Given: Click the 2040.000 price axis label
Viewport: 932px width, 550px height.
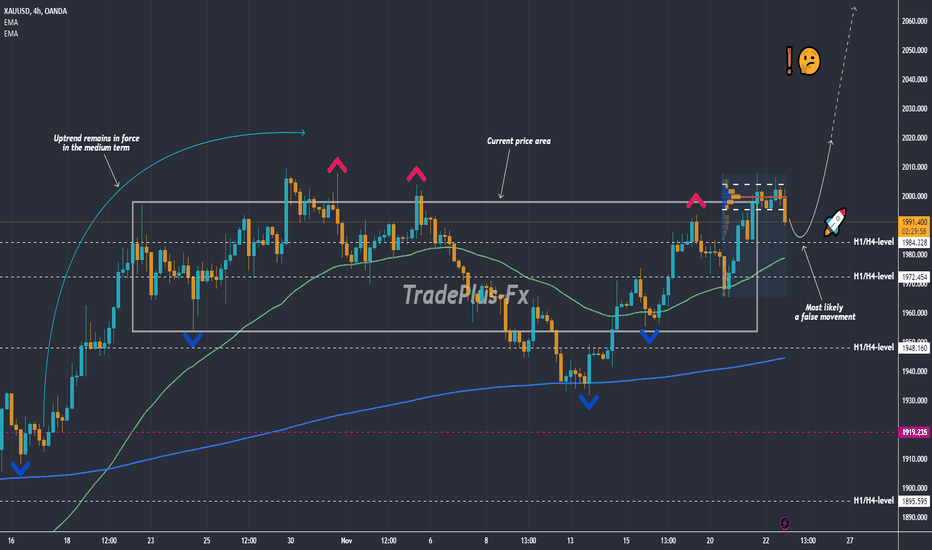Looking at the screenshot, I should (x=914, y=79).
